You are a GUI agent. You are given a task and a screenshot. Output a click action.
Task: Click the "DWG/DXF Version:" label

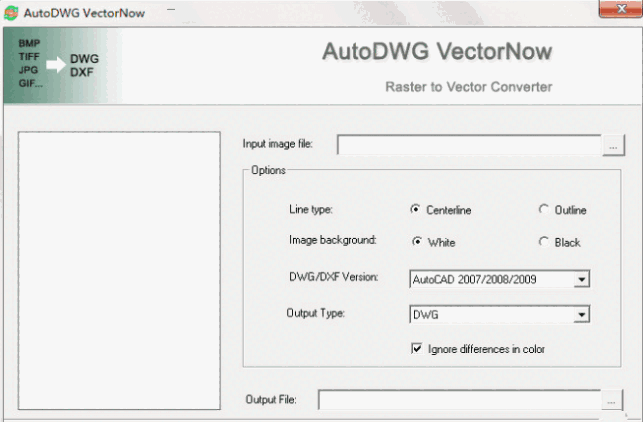334,277
